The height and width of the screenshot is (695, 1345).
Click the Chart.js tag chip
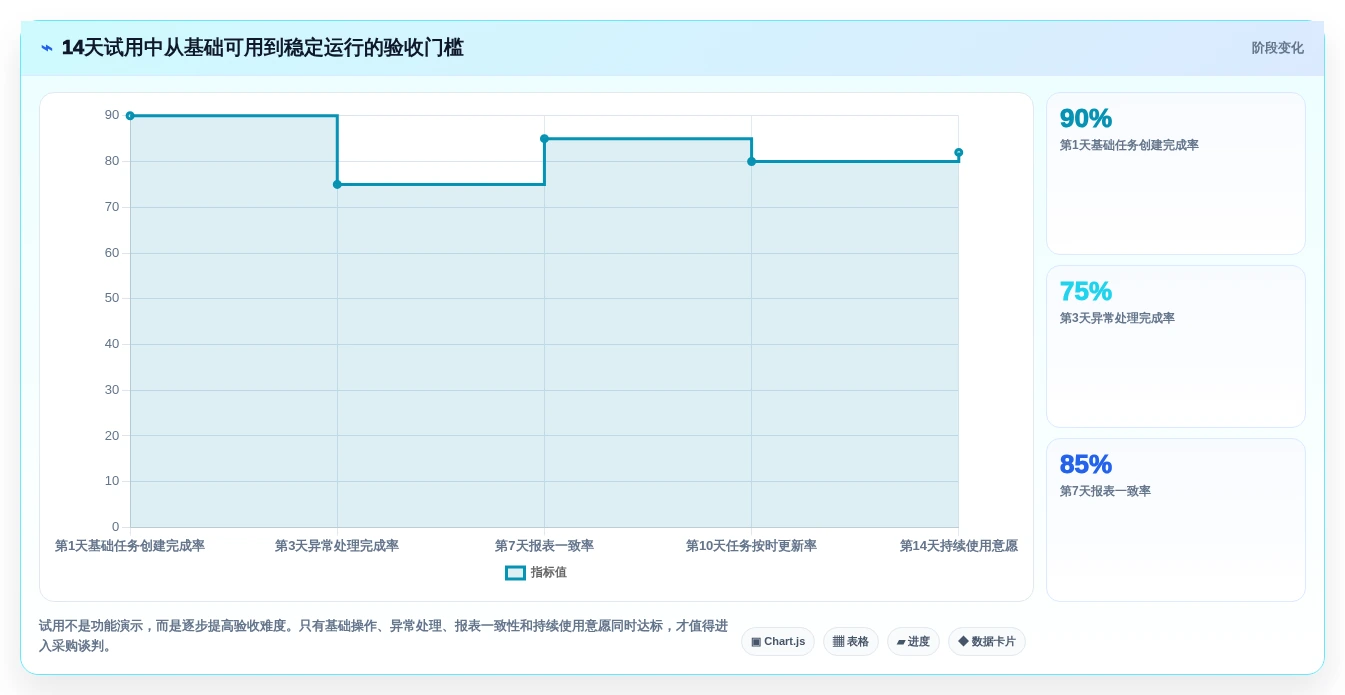coord(778,642)
